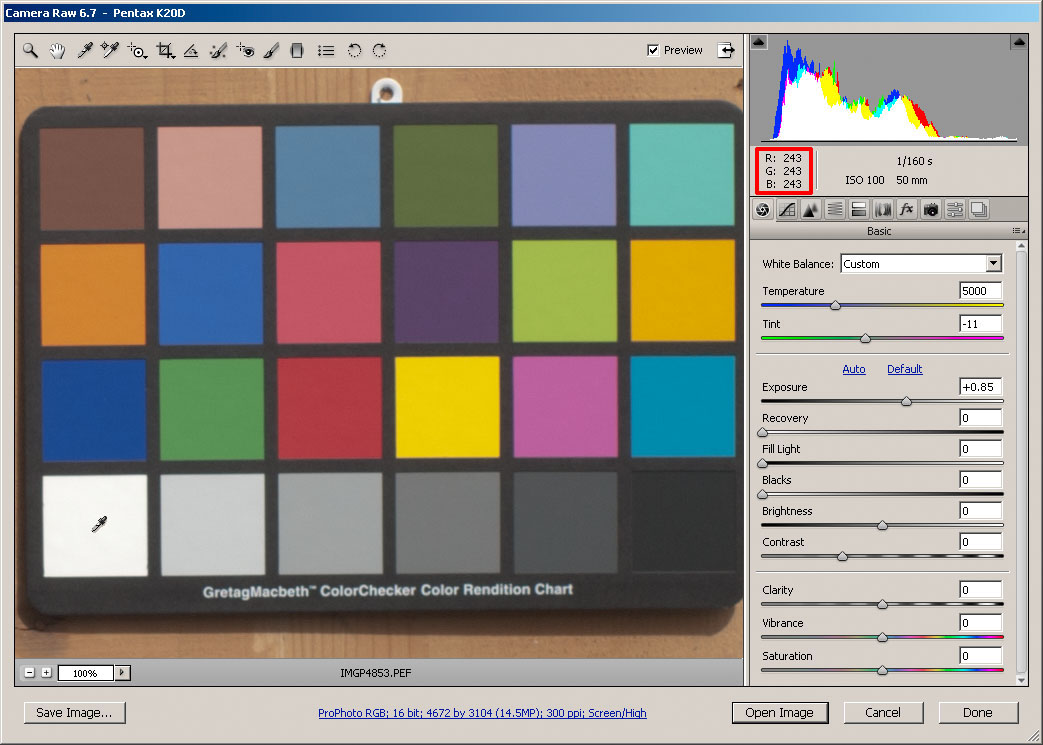Screen dimensions: 1043x745
Task: Open the Basic panel flyout menu
Action: pyautogui.click(x=1018, y=231)
